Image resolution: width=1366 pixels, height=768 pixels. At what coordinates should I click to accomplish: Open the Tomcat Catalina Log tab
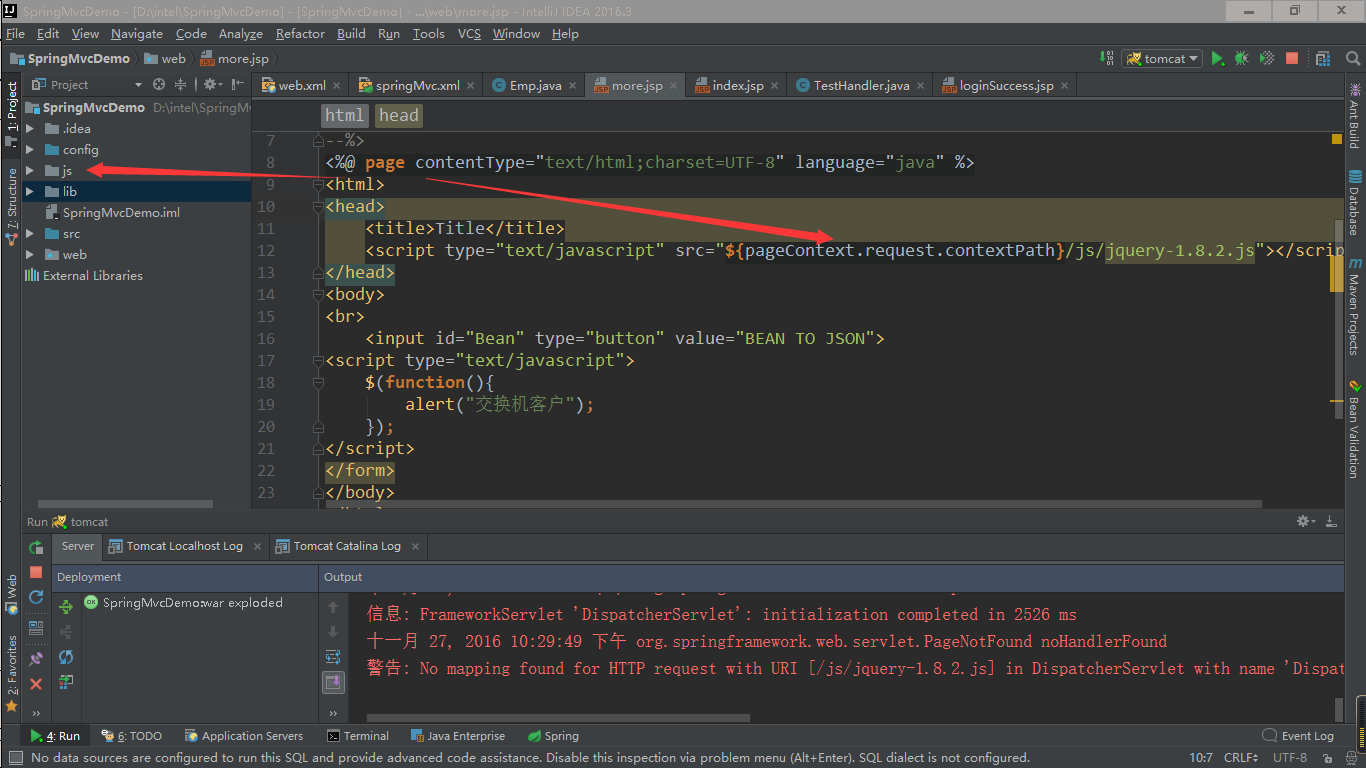coord(347,546)
